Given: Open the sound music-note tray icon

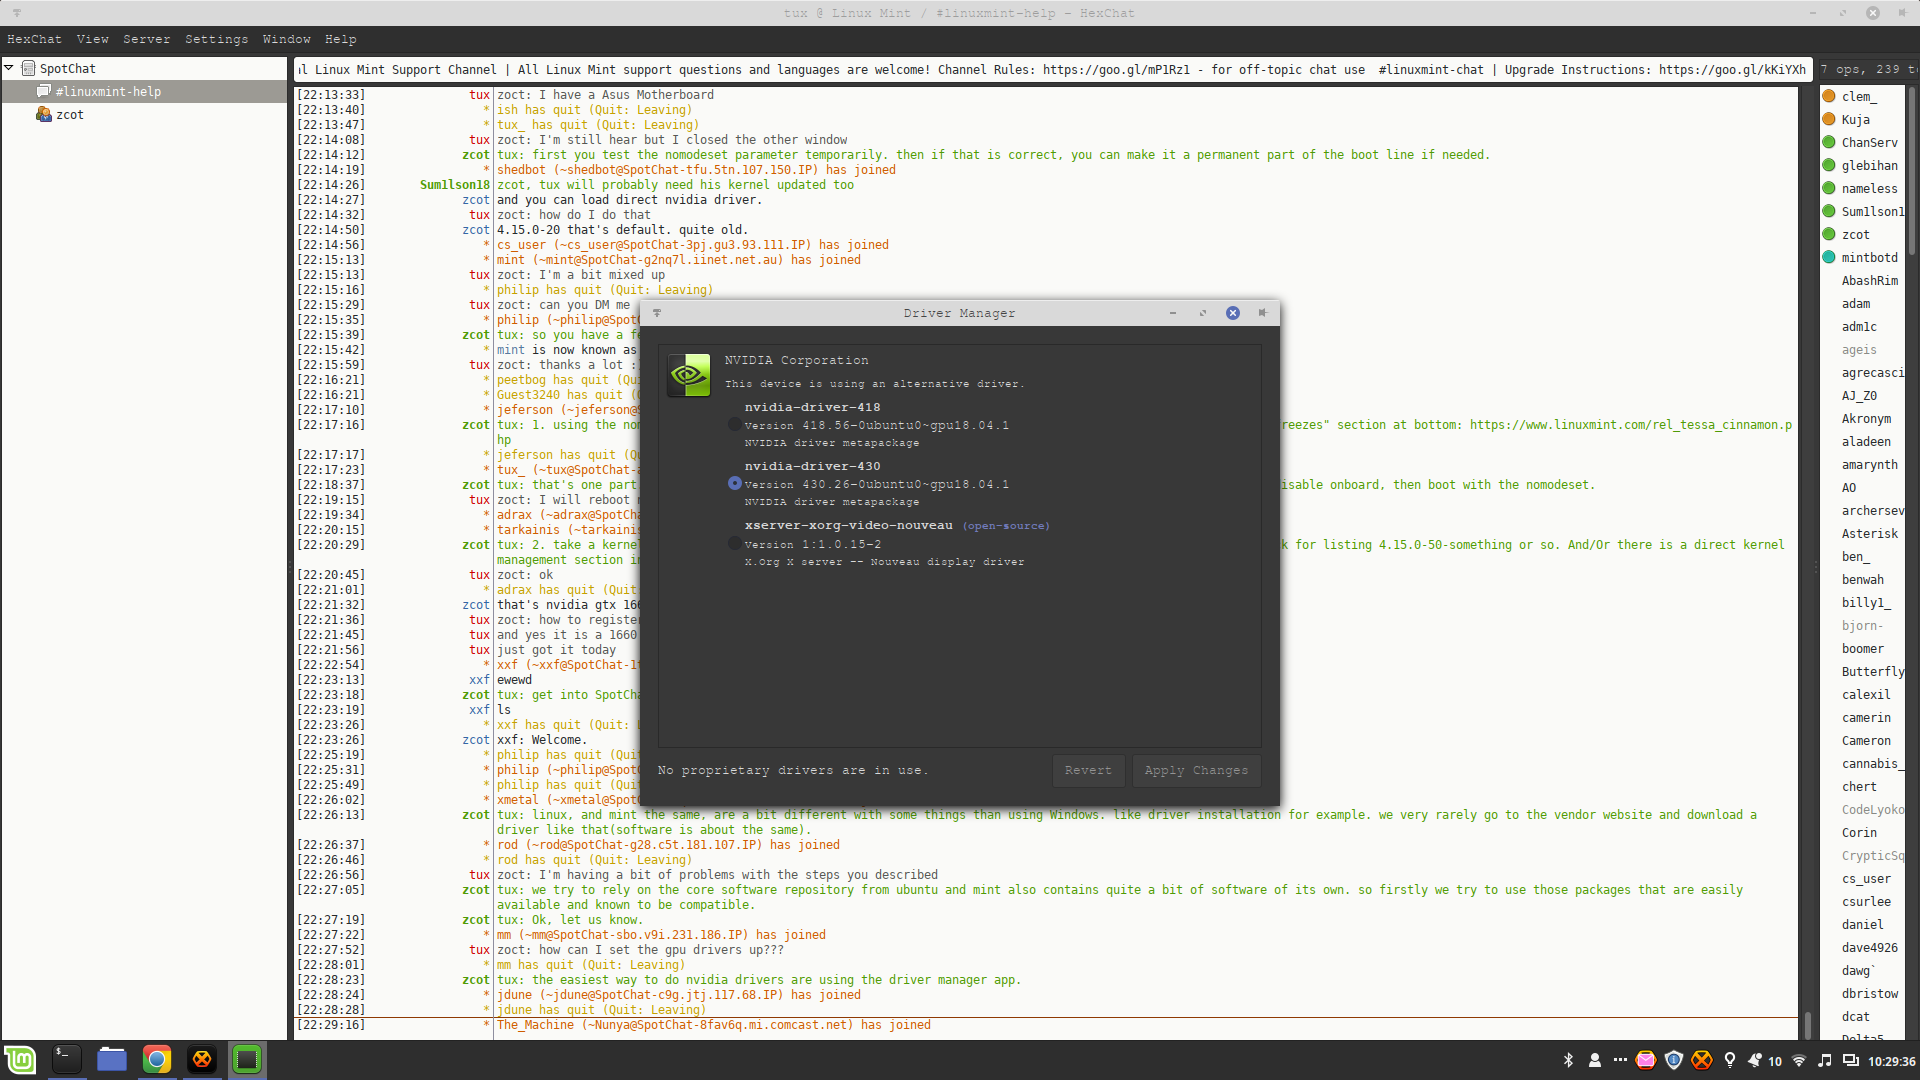Looking at the screenshot, I should pos(1825,1061).
